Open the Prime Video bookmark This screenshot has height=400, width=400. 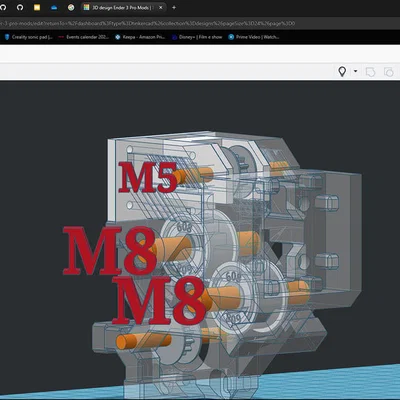(254, 37)
